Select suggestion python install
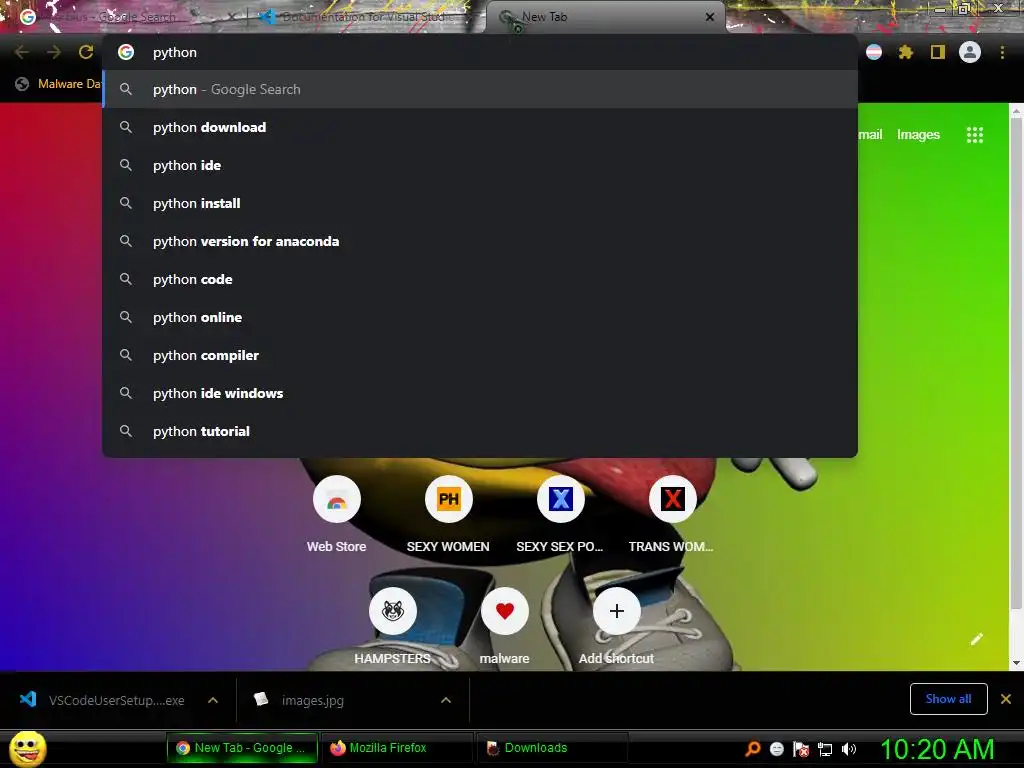Image resolution: width=1024 pixels, height=768 pixels. point(480,203)
